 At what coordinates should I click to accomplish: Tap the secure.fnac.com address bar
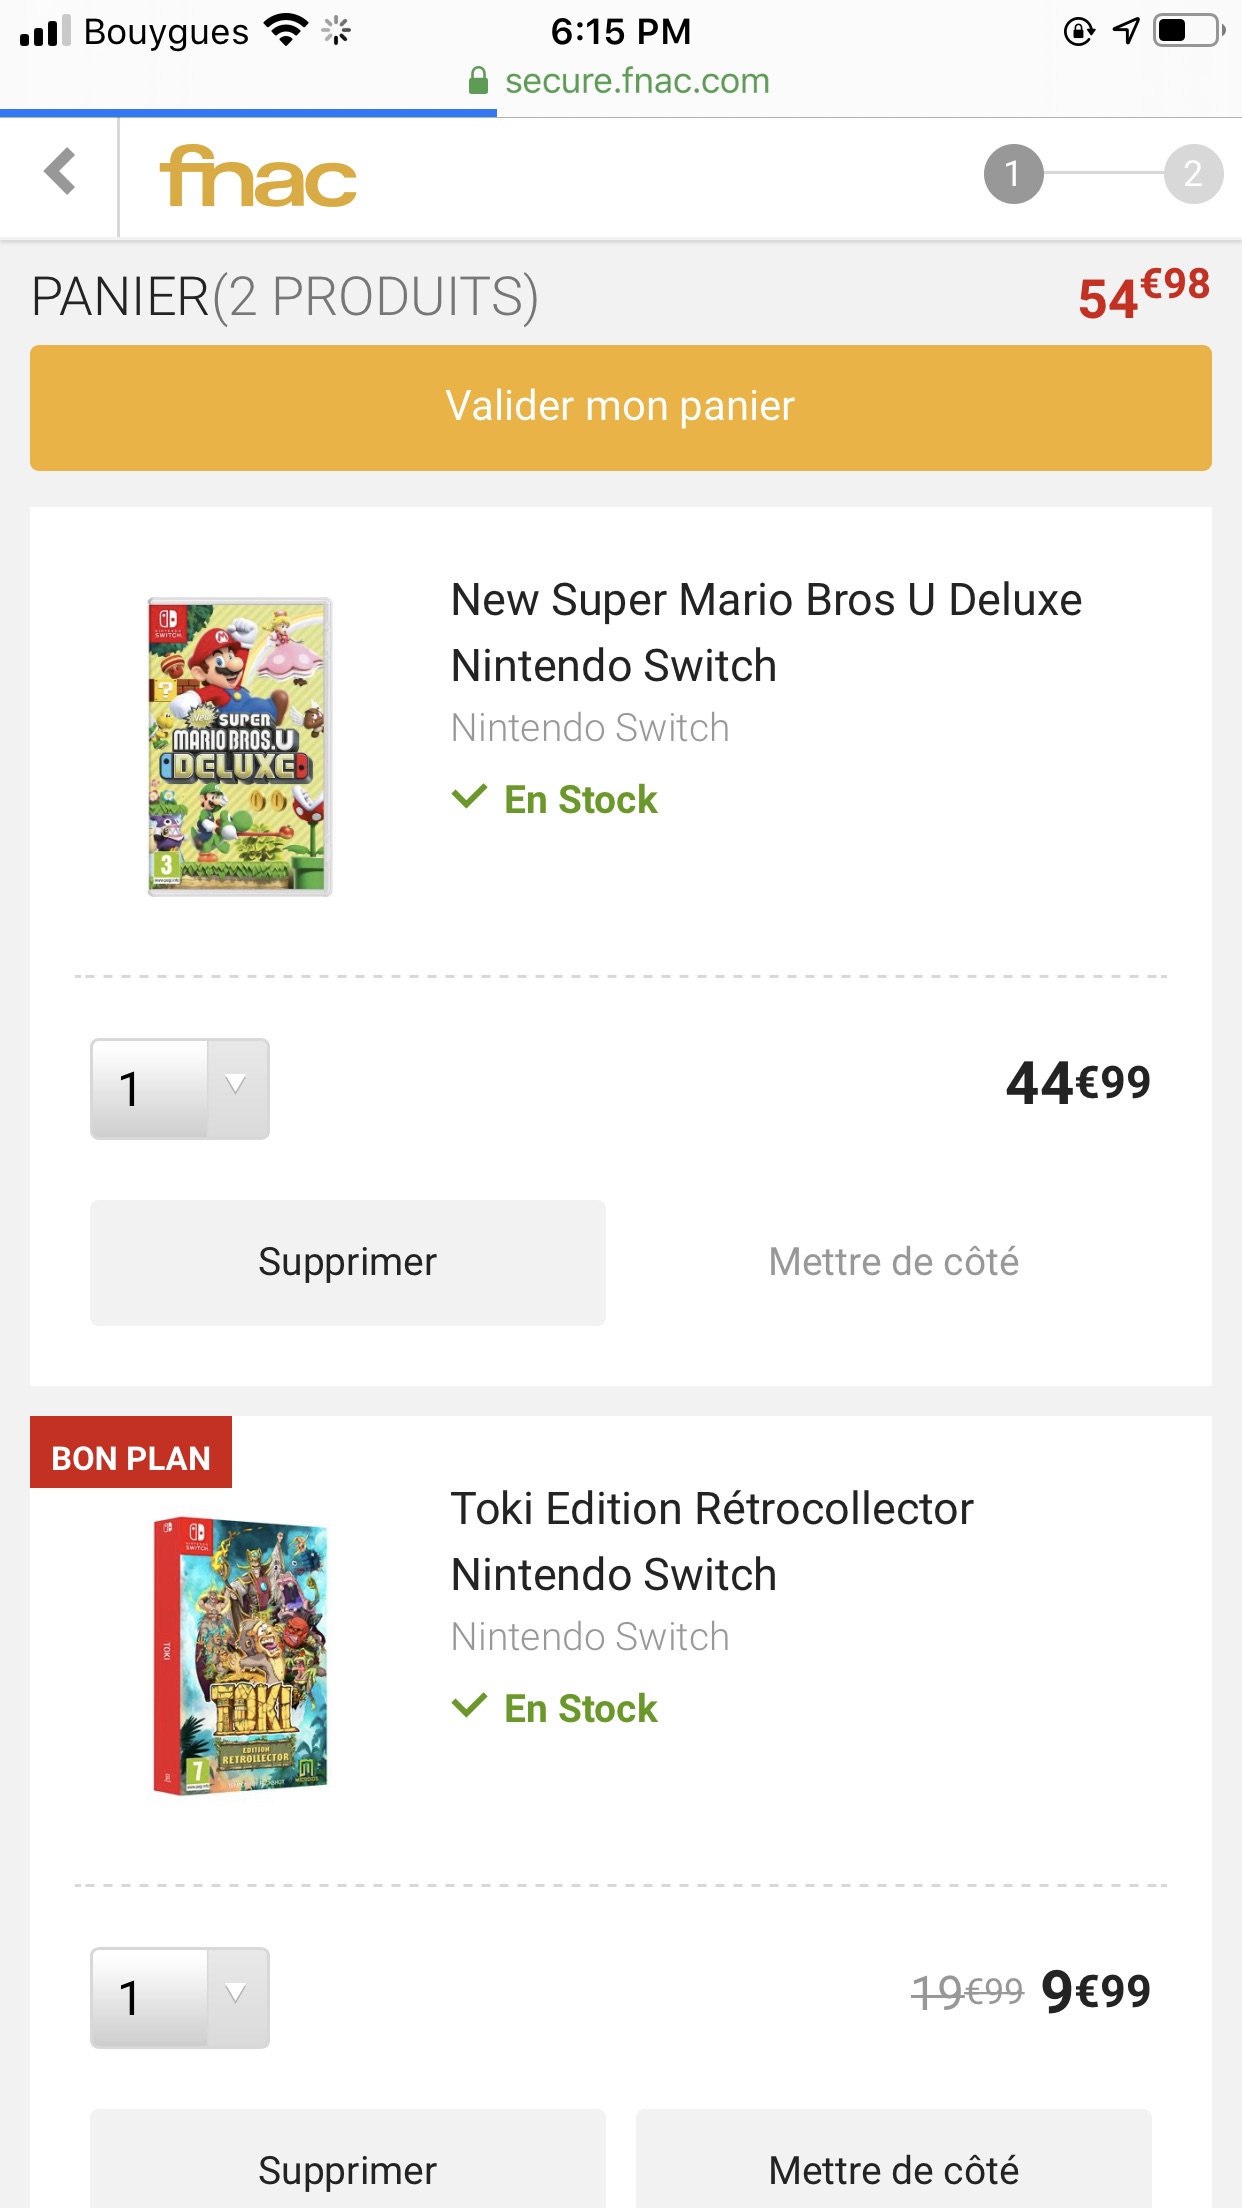pos(620,81)
